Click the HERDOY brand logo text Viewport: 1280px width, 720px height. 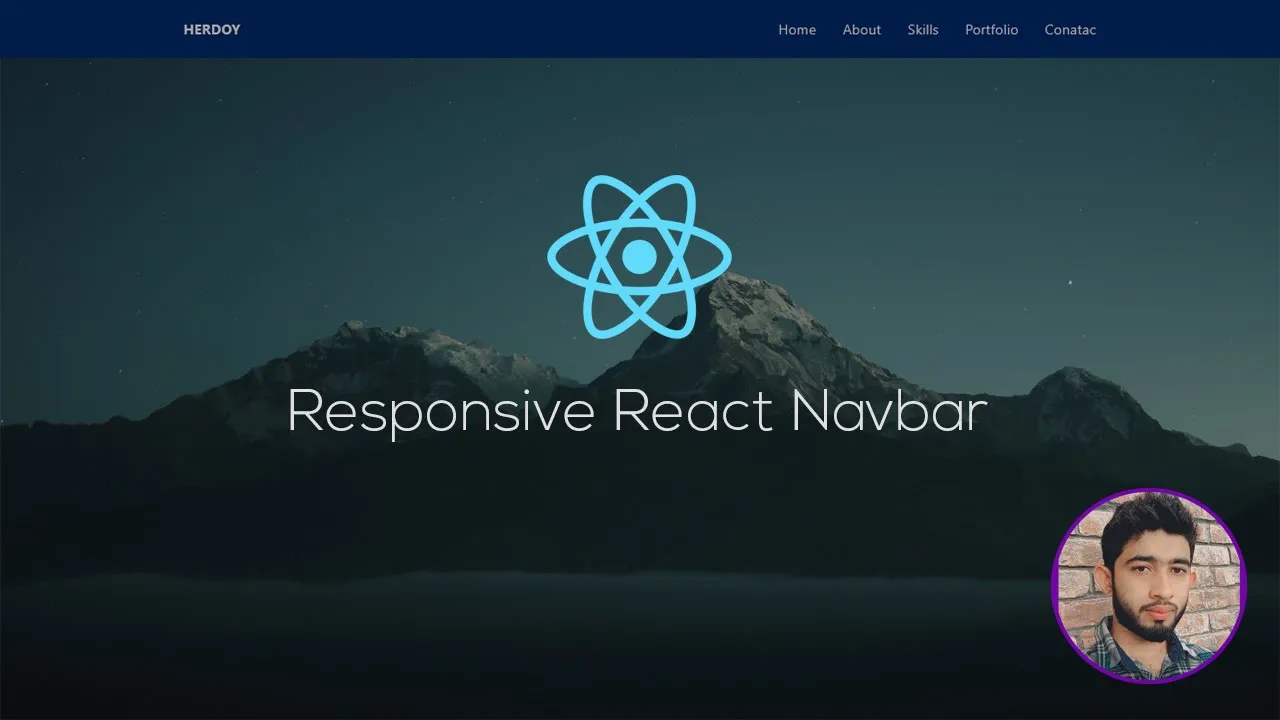tap(212, 30)
